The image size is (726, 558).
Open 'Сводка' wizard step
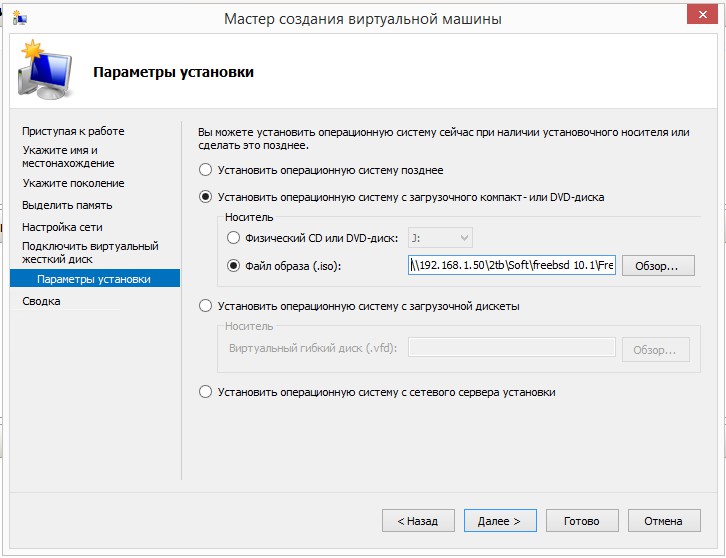(41, 301)
